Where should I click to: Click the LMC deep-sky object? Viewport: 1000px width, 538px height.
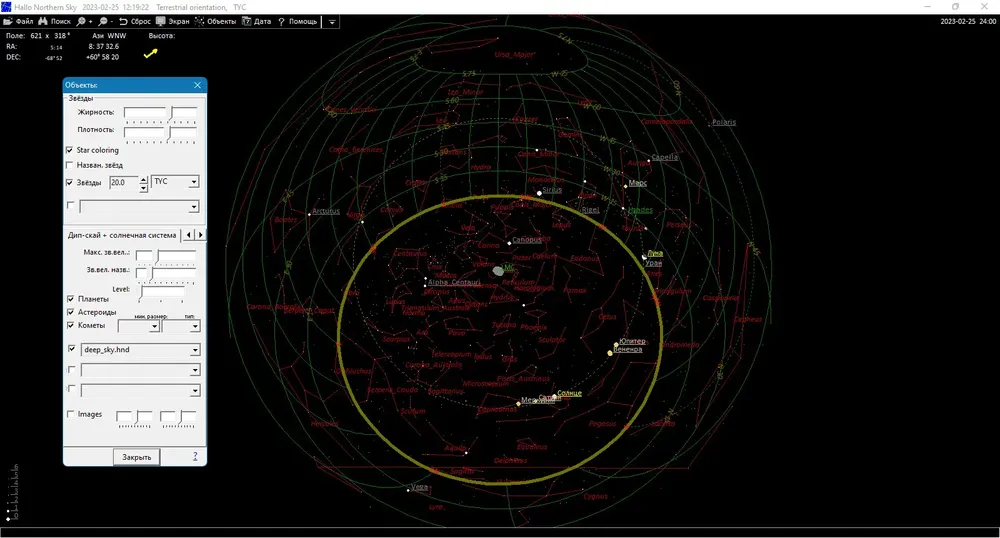pyautogui.click(x=499, y=271)
